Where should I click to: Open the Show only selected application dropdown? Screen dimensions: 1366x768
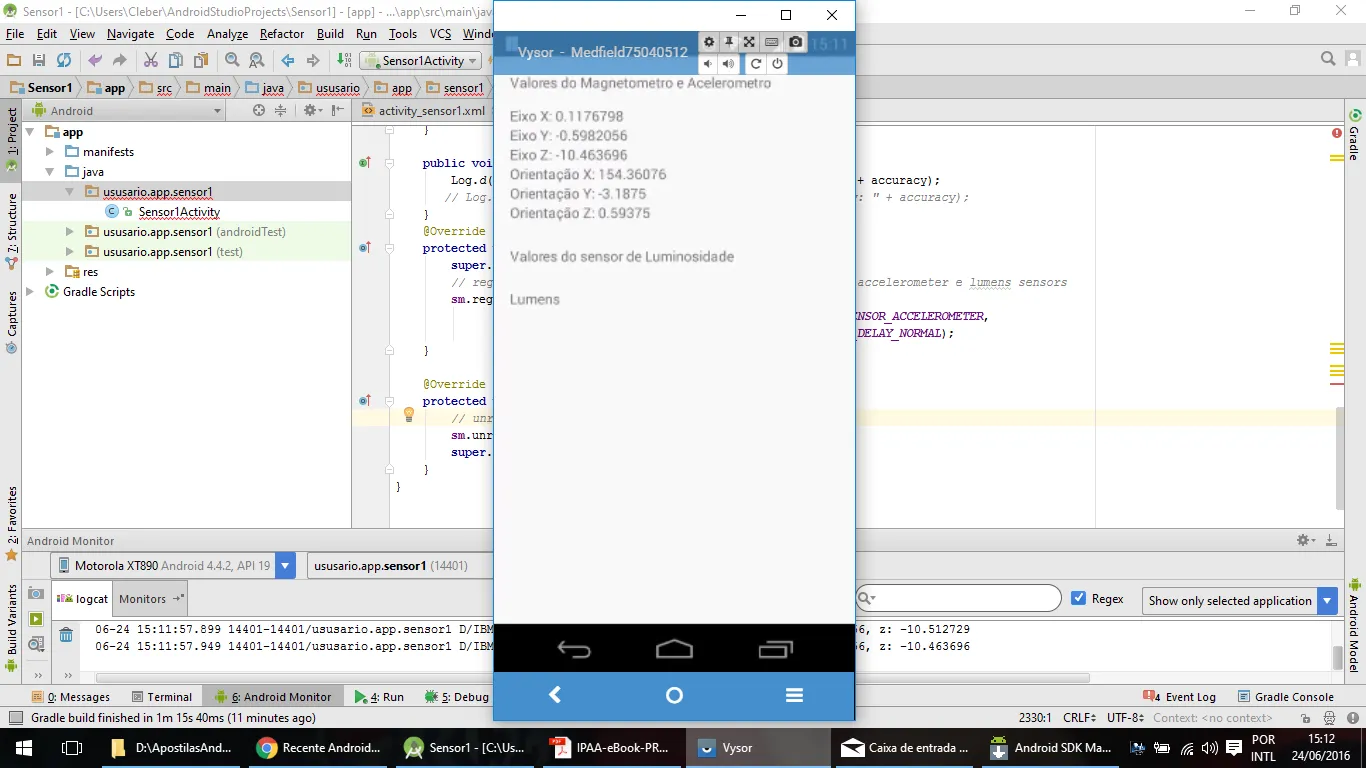[1327, 601]
